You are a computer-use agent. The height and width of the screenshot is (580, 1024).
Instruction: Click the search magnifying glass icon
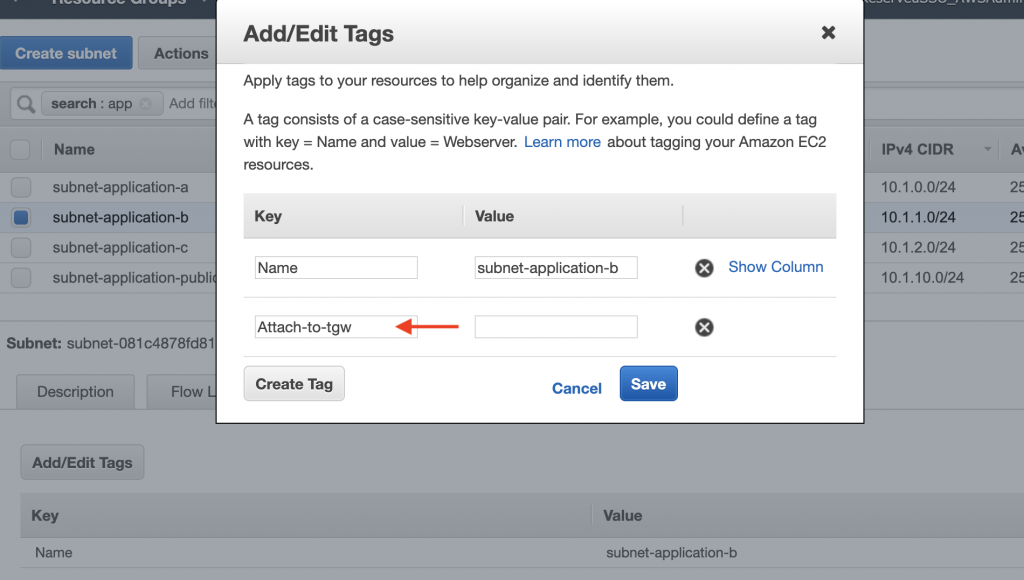point(25,103)
